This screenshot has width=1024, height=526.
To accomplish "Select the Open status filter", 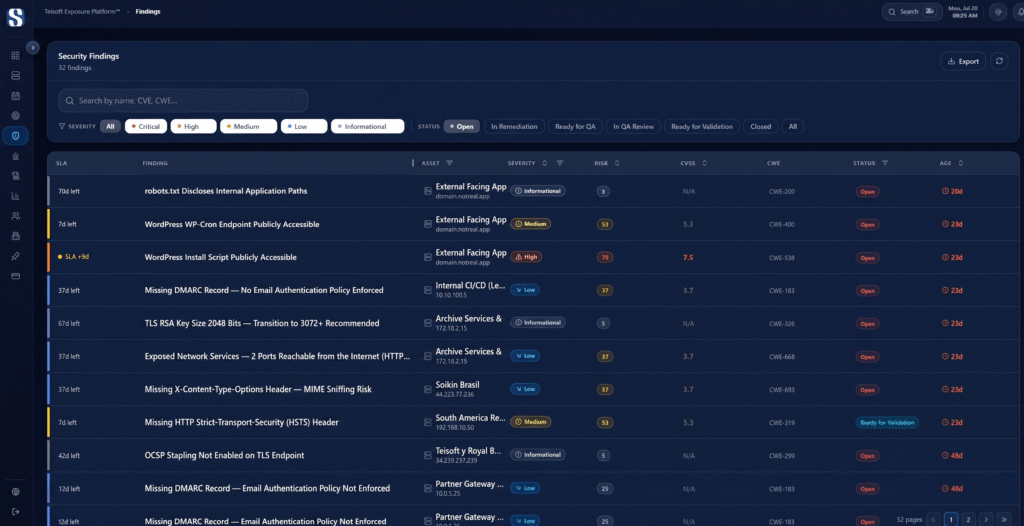I will [x=462, y=127].
